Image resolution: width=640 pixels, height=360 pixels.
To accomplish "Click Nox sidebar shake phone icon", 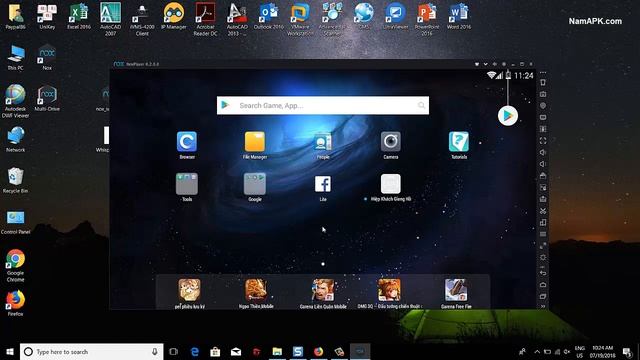I will click(x=543, y=82).
